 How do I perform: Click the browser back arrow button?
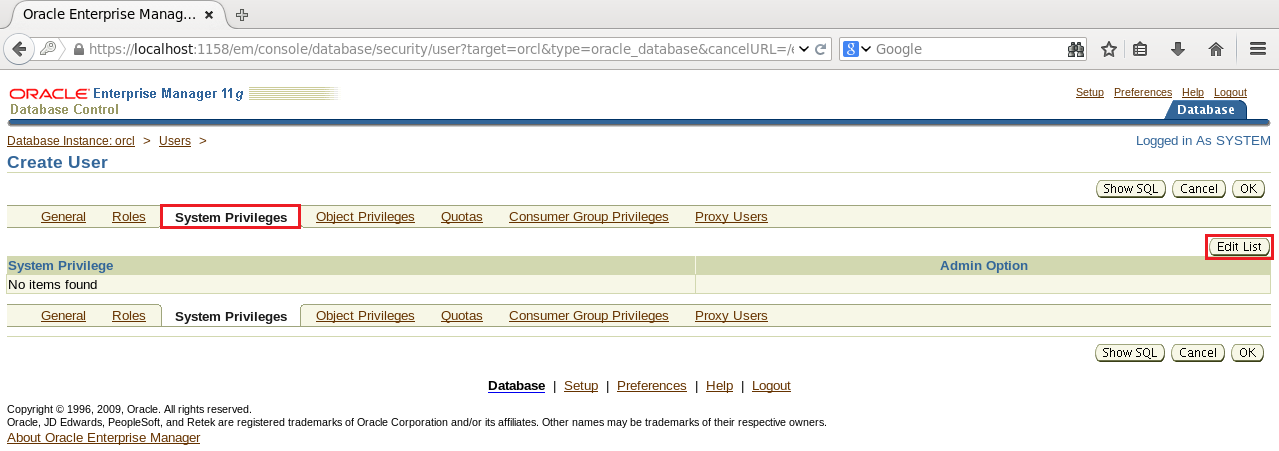tap(19, 49)
